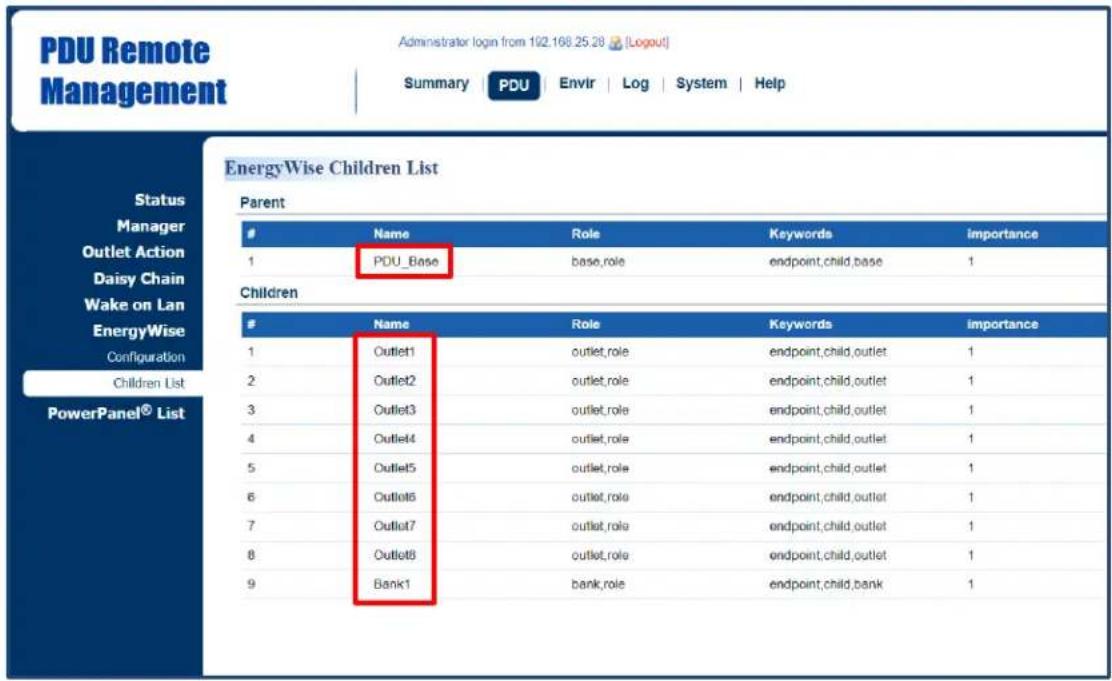Select Outlet Action in the sidebar
Viewport: 1112px width, 681px height.
pyautogui.click(x=133, y=253)
